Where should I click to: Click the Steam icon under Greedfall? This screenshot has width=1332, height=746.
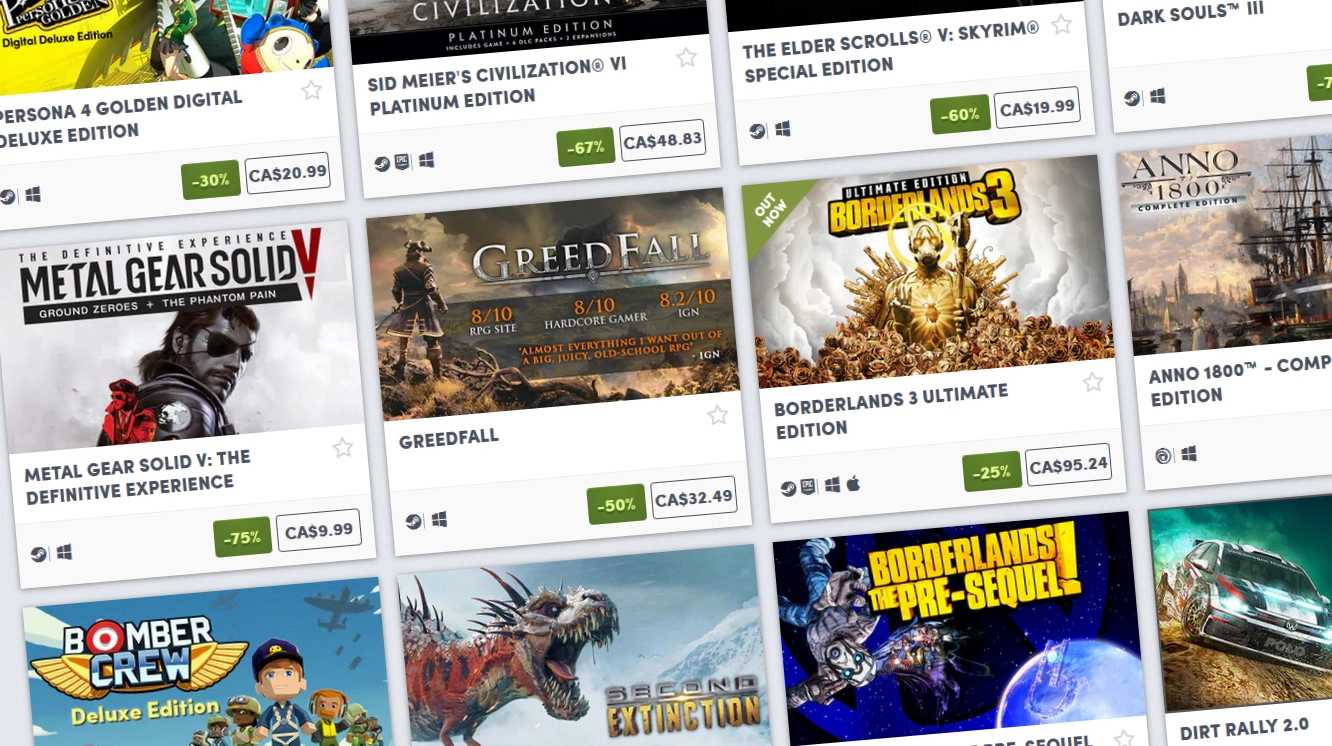point(413,522)
